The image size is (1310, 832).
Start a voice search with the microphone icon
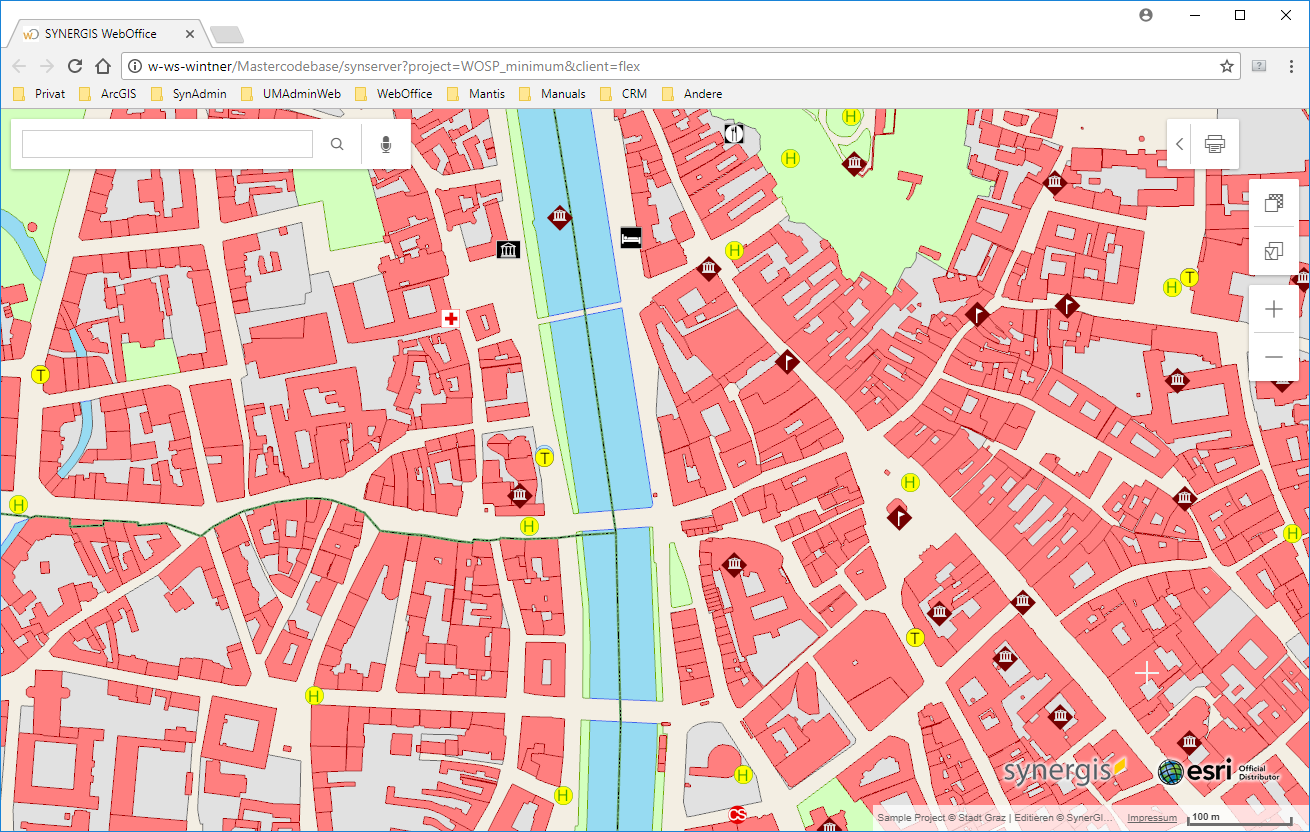(386, 145)
